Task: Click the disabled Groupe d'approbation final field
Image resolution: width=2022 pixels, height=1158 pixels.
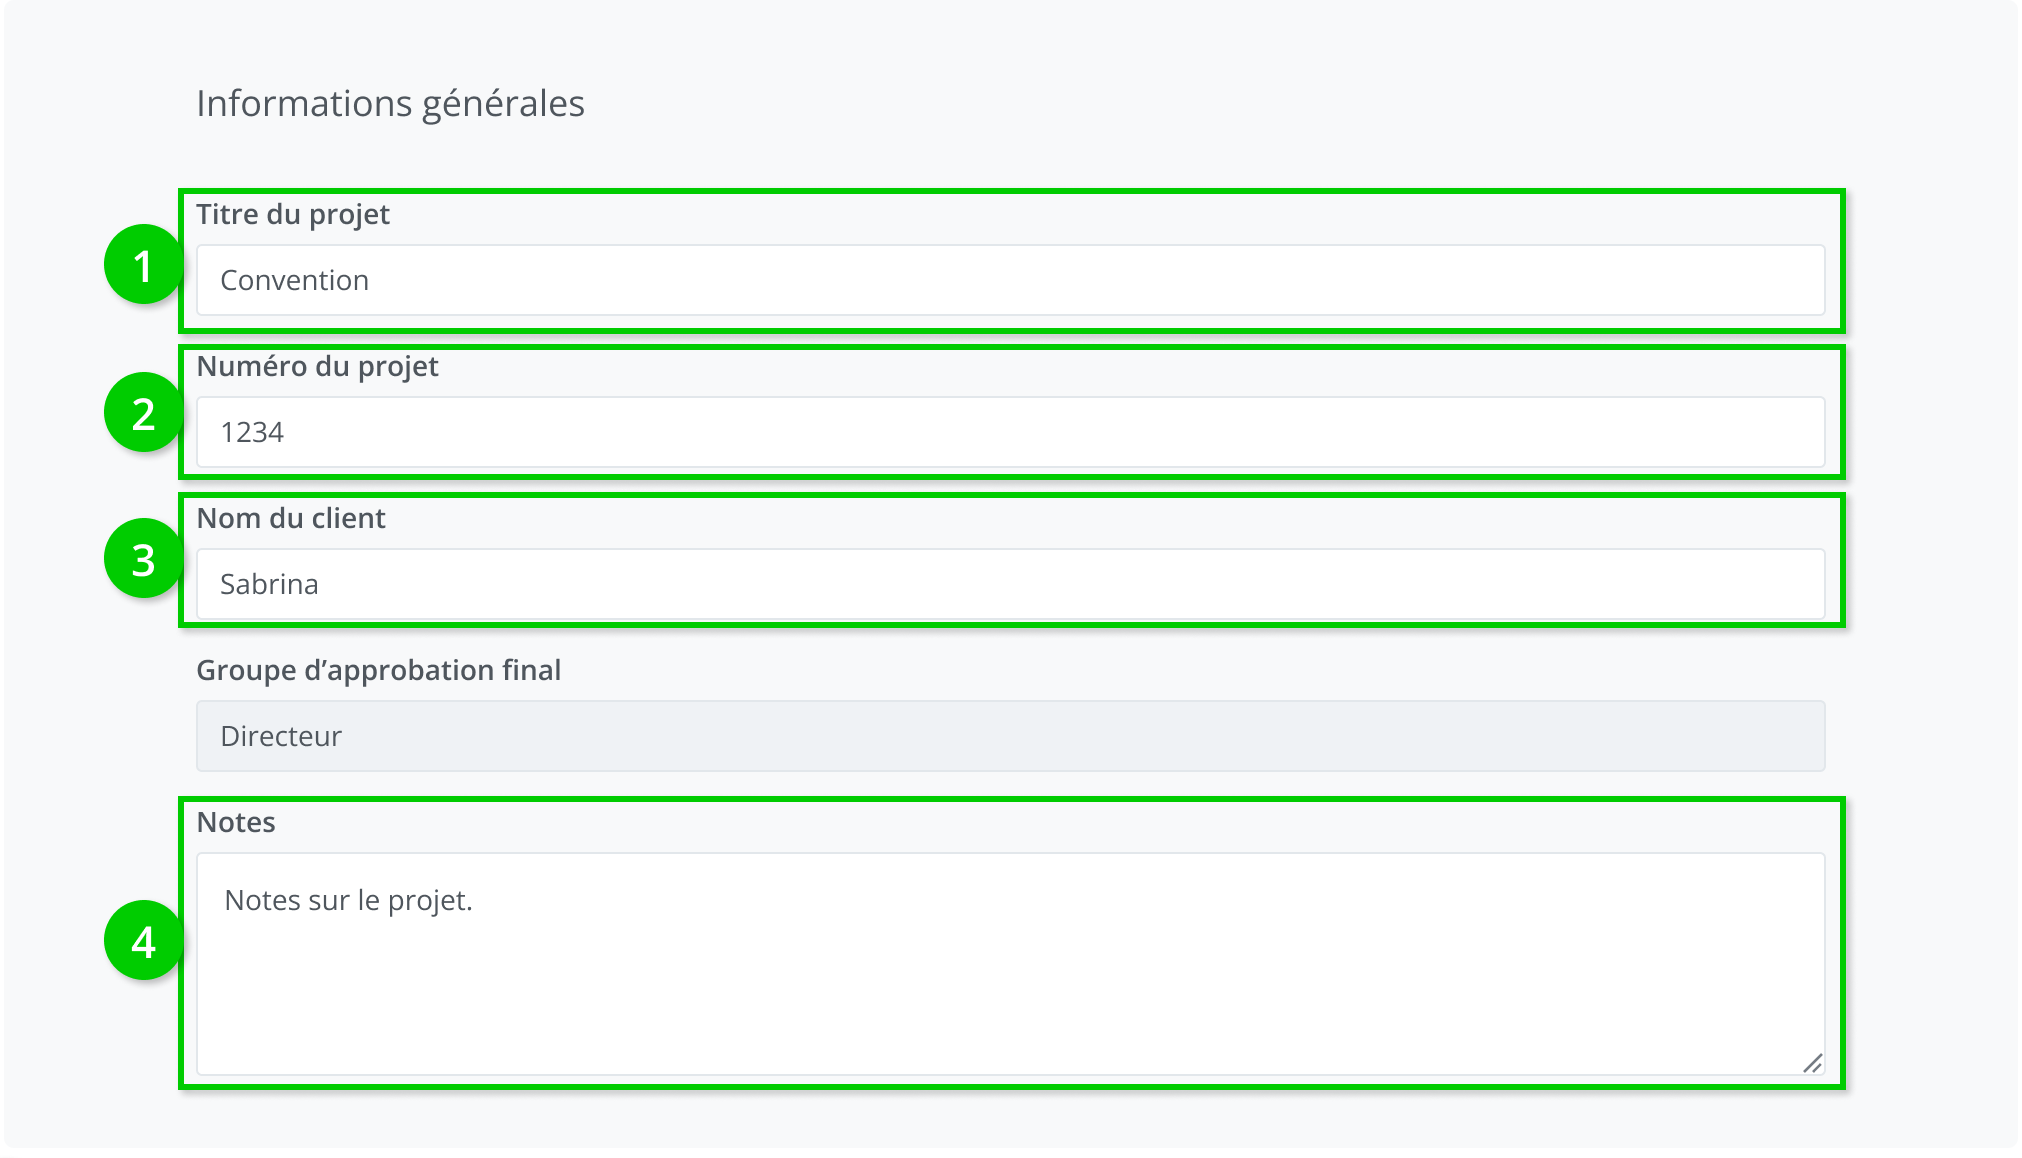Action: [1010, 737]
